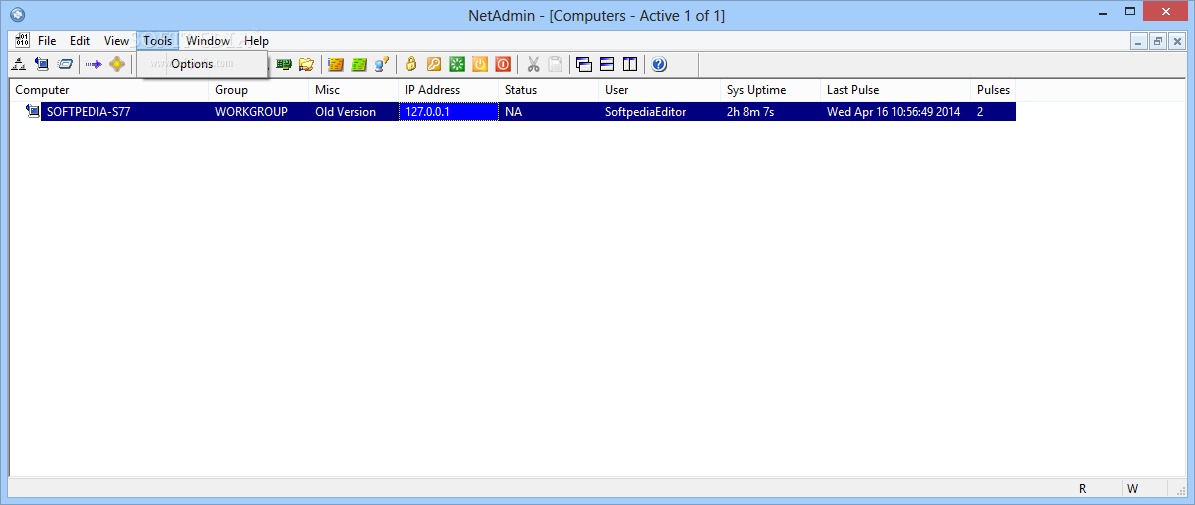1195x505 pixels.
Task: Click the Old Version cell
Action: point(354,112)
